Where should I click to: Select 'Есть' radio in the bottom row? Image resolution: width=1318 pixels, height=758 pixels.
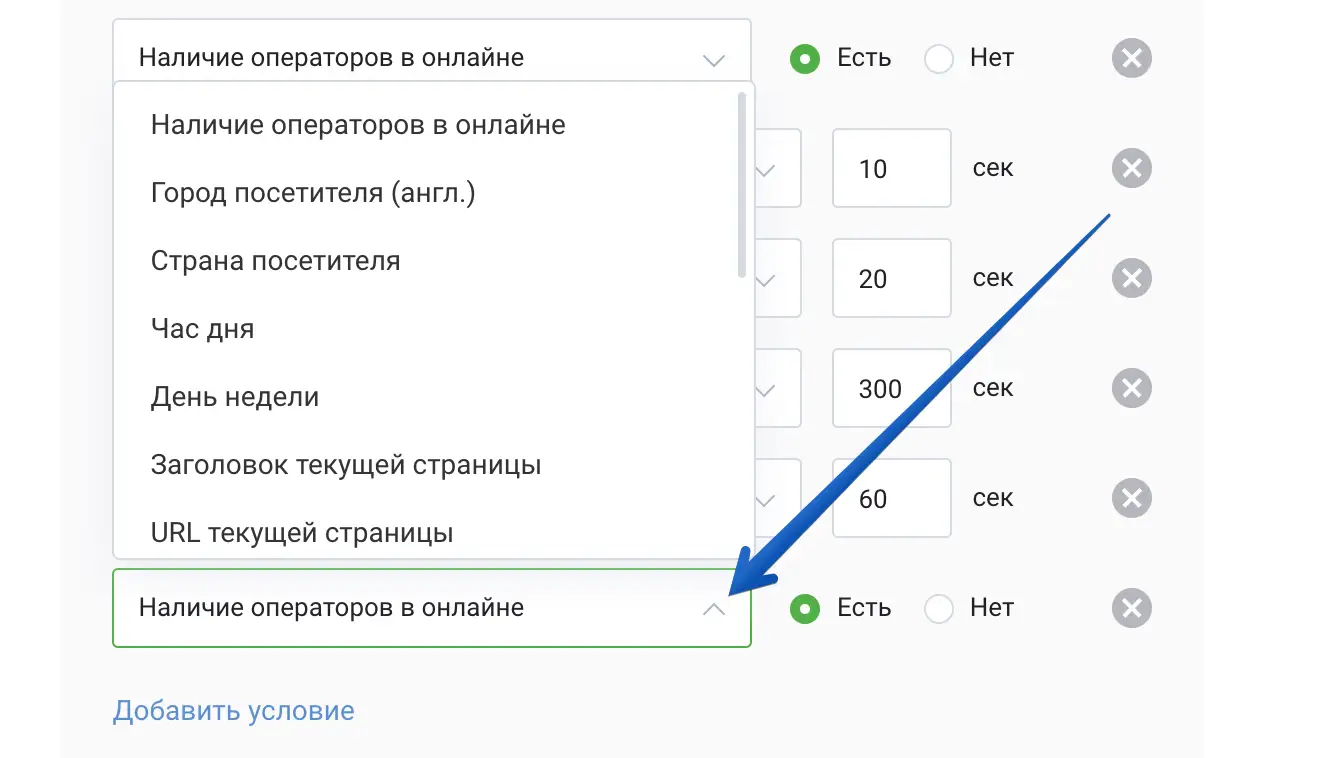click(x=804, y=608)
